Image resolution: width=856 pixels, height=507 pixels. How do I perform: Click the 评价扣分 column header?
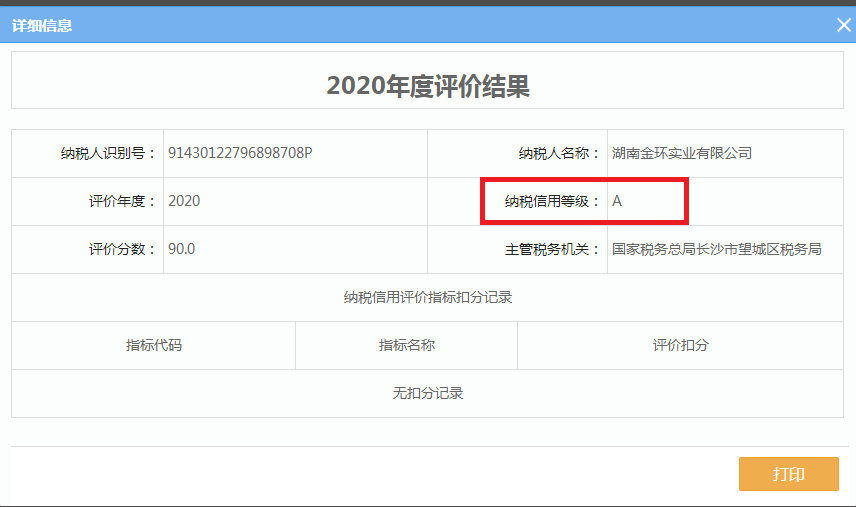click(x=680, y=345)
